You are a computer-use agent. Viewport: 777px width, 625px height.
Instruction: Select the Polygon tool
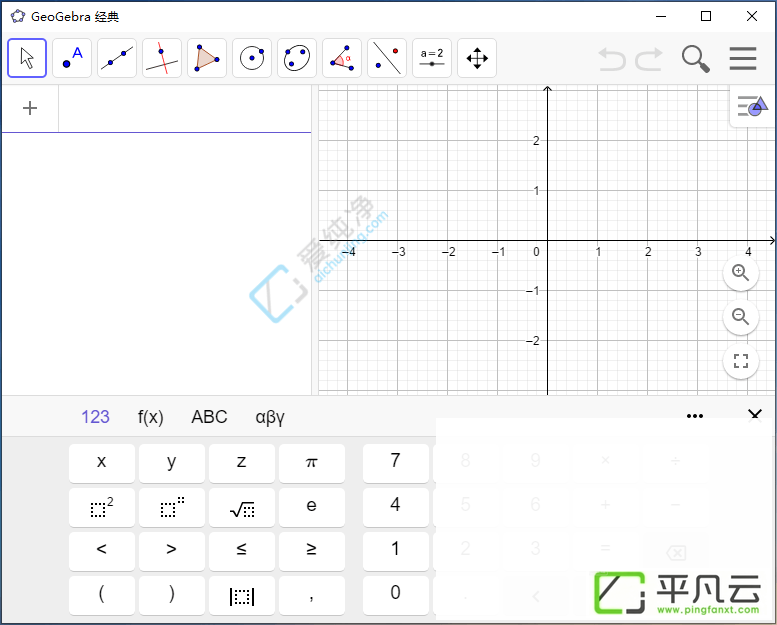[x=207, y=58]
